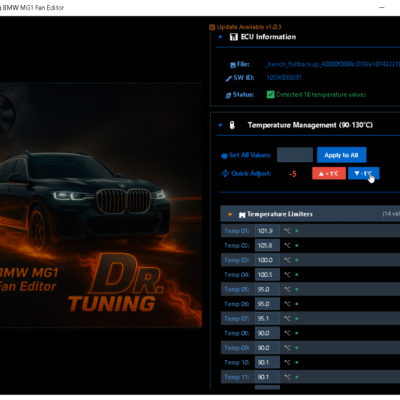400x400 pixels.
Task: Click the Temp 11 label
Action: click(x=237, y=377)
